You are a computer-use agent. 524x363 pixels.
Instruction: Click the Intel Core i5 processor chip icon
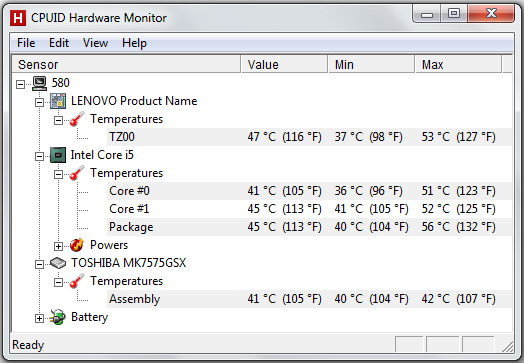tap(58, 155)
